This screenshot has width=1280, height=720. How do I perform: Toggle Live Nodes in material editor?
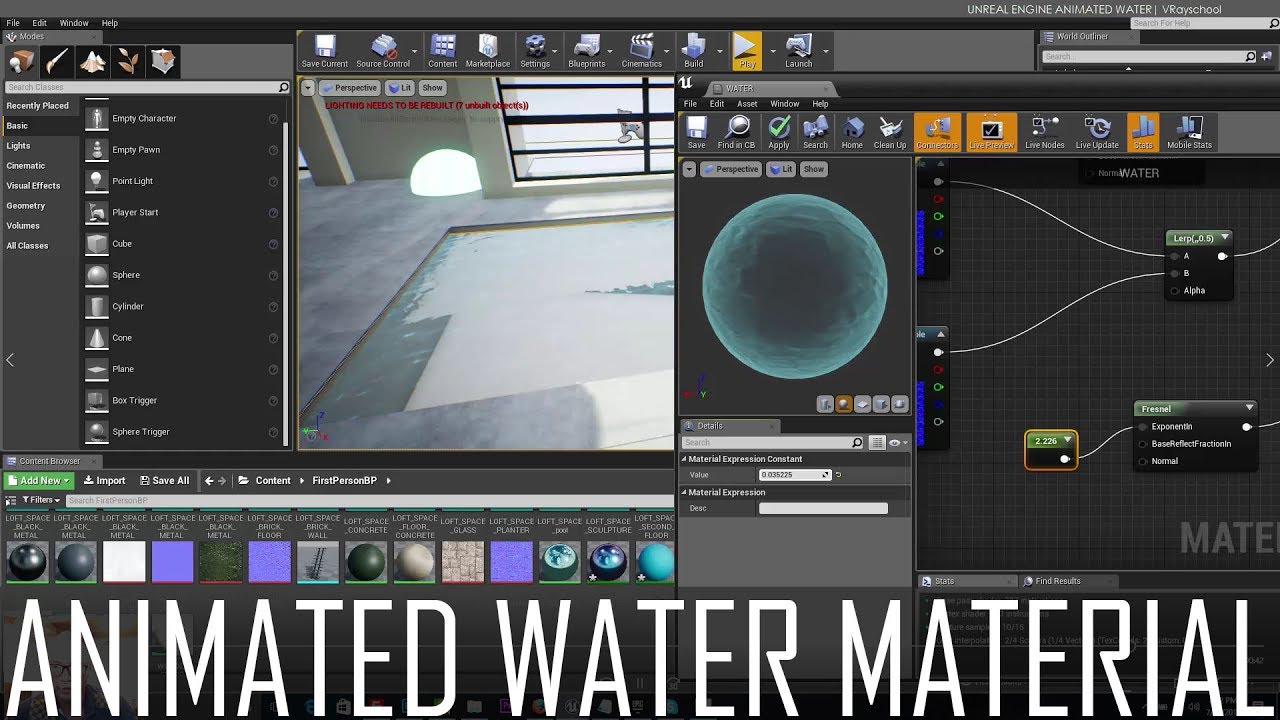tap(1045, 132)
